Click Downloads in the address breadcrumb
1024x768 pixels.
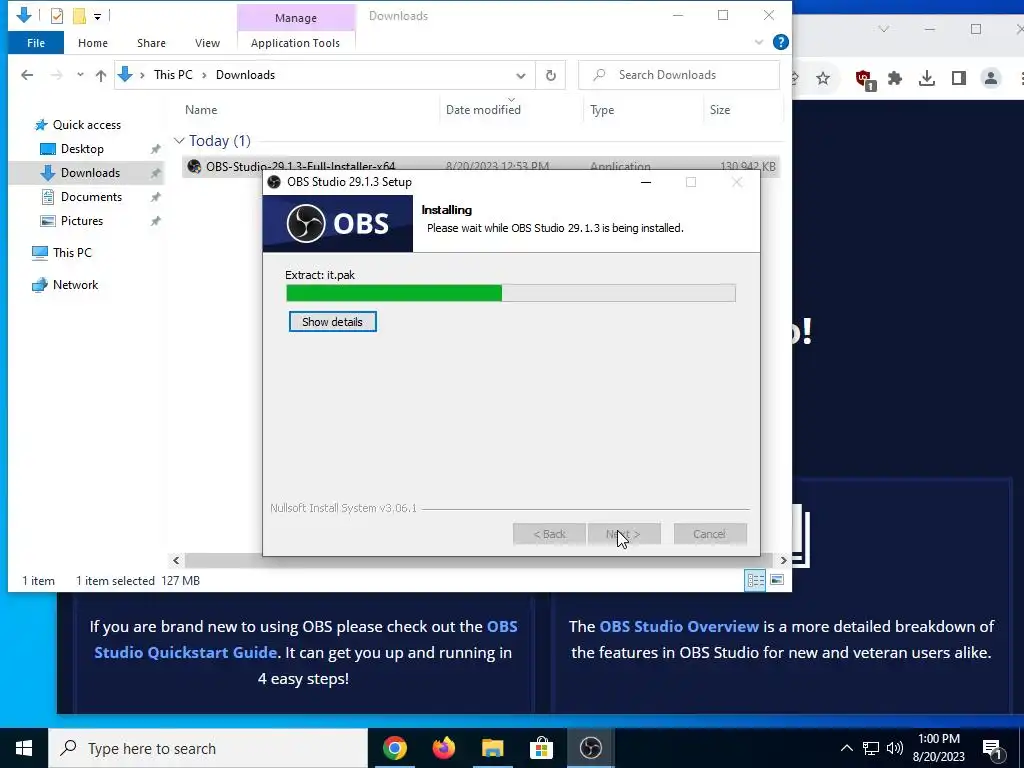coord(246,75)
